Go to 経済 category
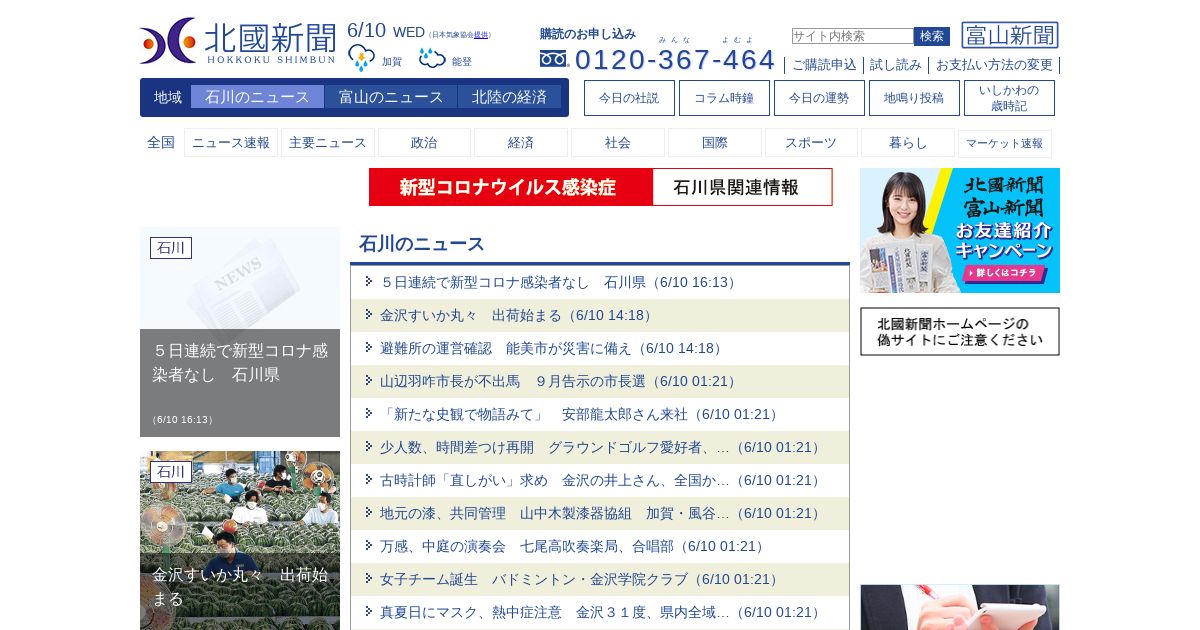Viewport: 1200px width, 630px height. coord(521,143)
